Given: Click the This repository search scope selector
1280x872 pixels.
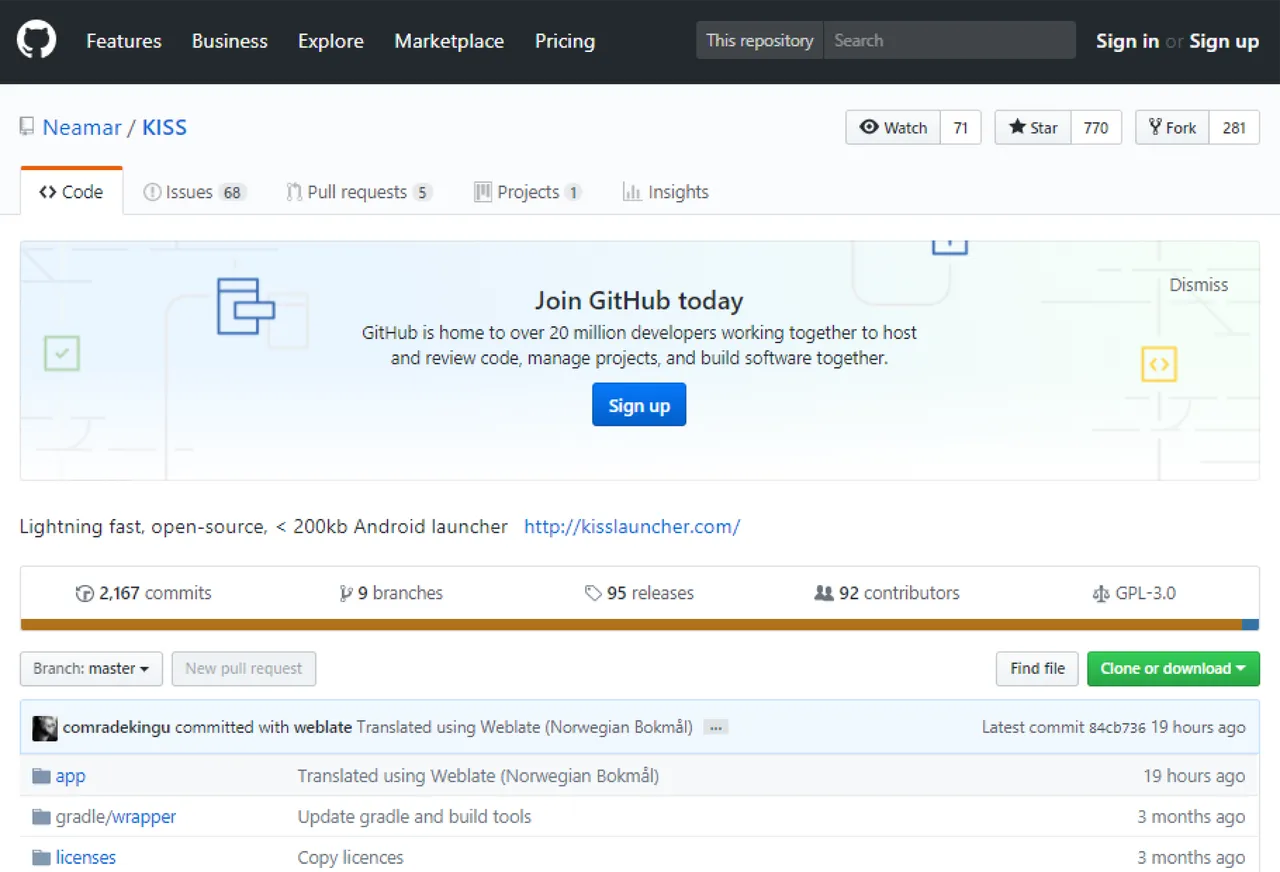Looking at the screenshot, I should 760,41.
